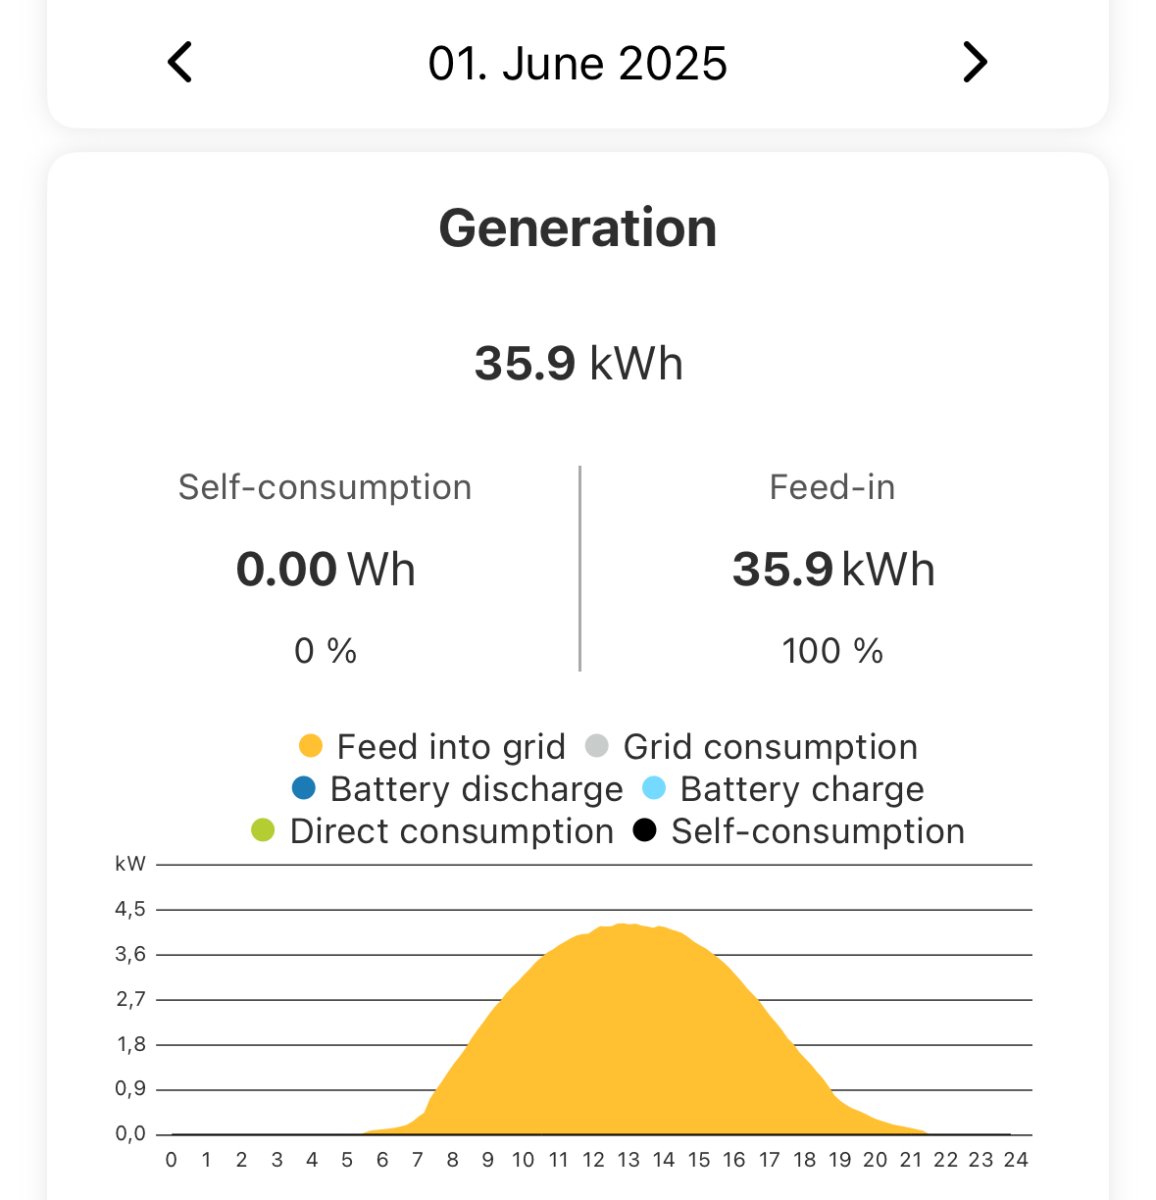Tap the Feed-in 35.9 kWh value
Screen dimensions: 1156x1200
833,569
